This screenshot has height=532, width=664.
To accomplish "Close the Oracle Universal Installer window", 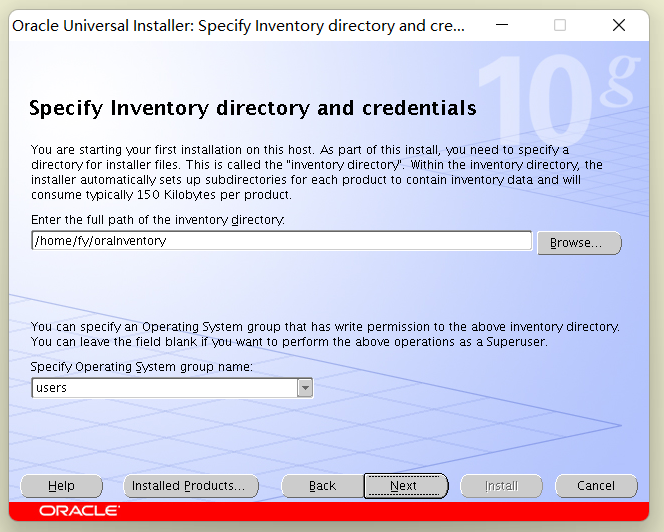I will click(x=619, y=25).
